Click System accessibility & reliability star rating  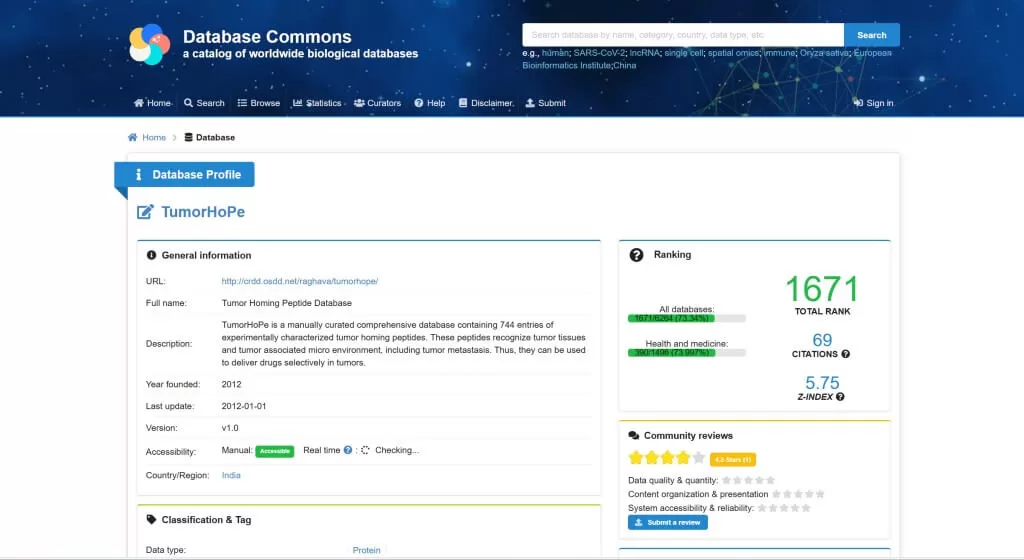(x=784, y=508)
